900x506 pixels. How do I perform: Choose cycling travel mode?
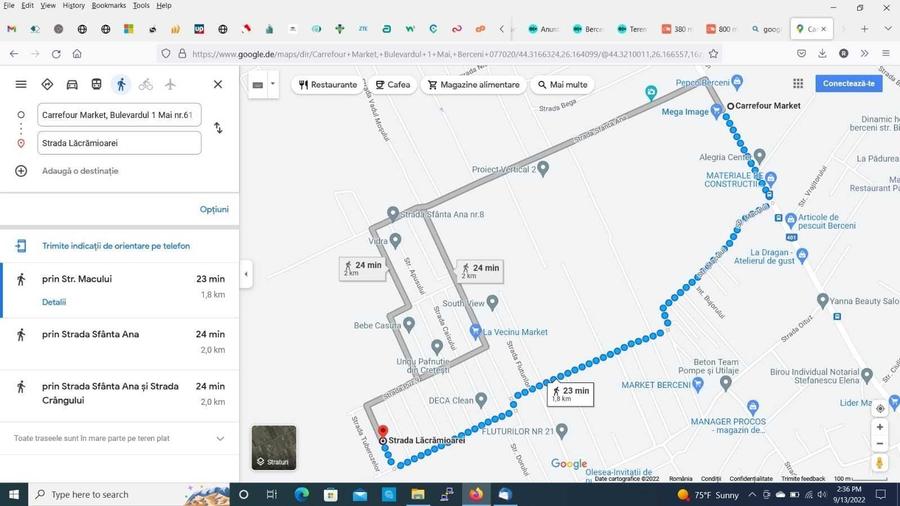(146, 84)
